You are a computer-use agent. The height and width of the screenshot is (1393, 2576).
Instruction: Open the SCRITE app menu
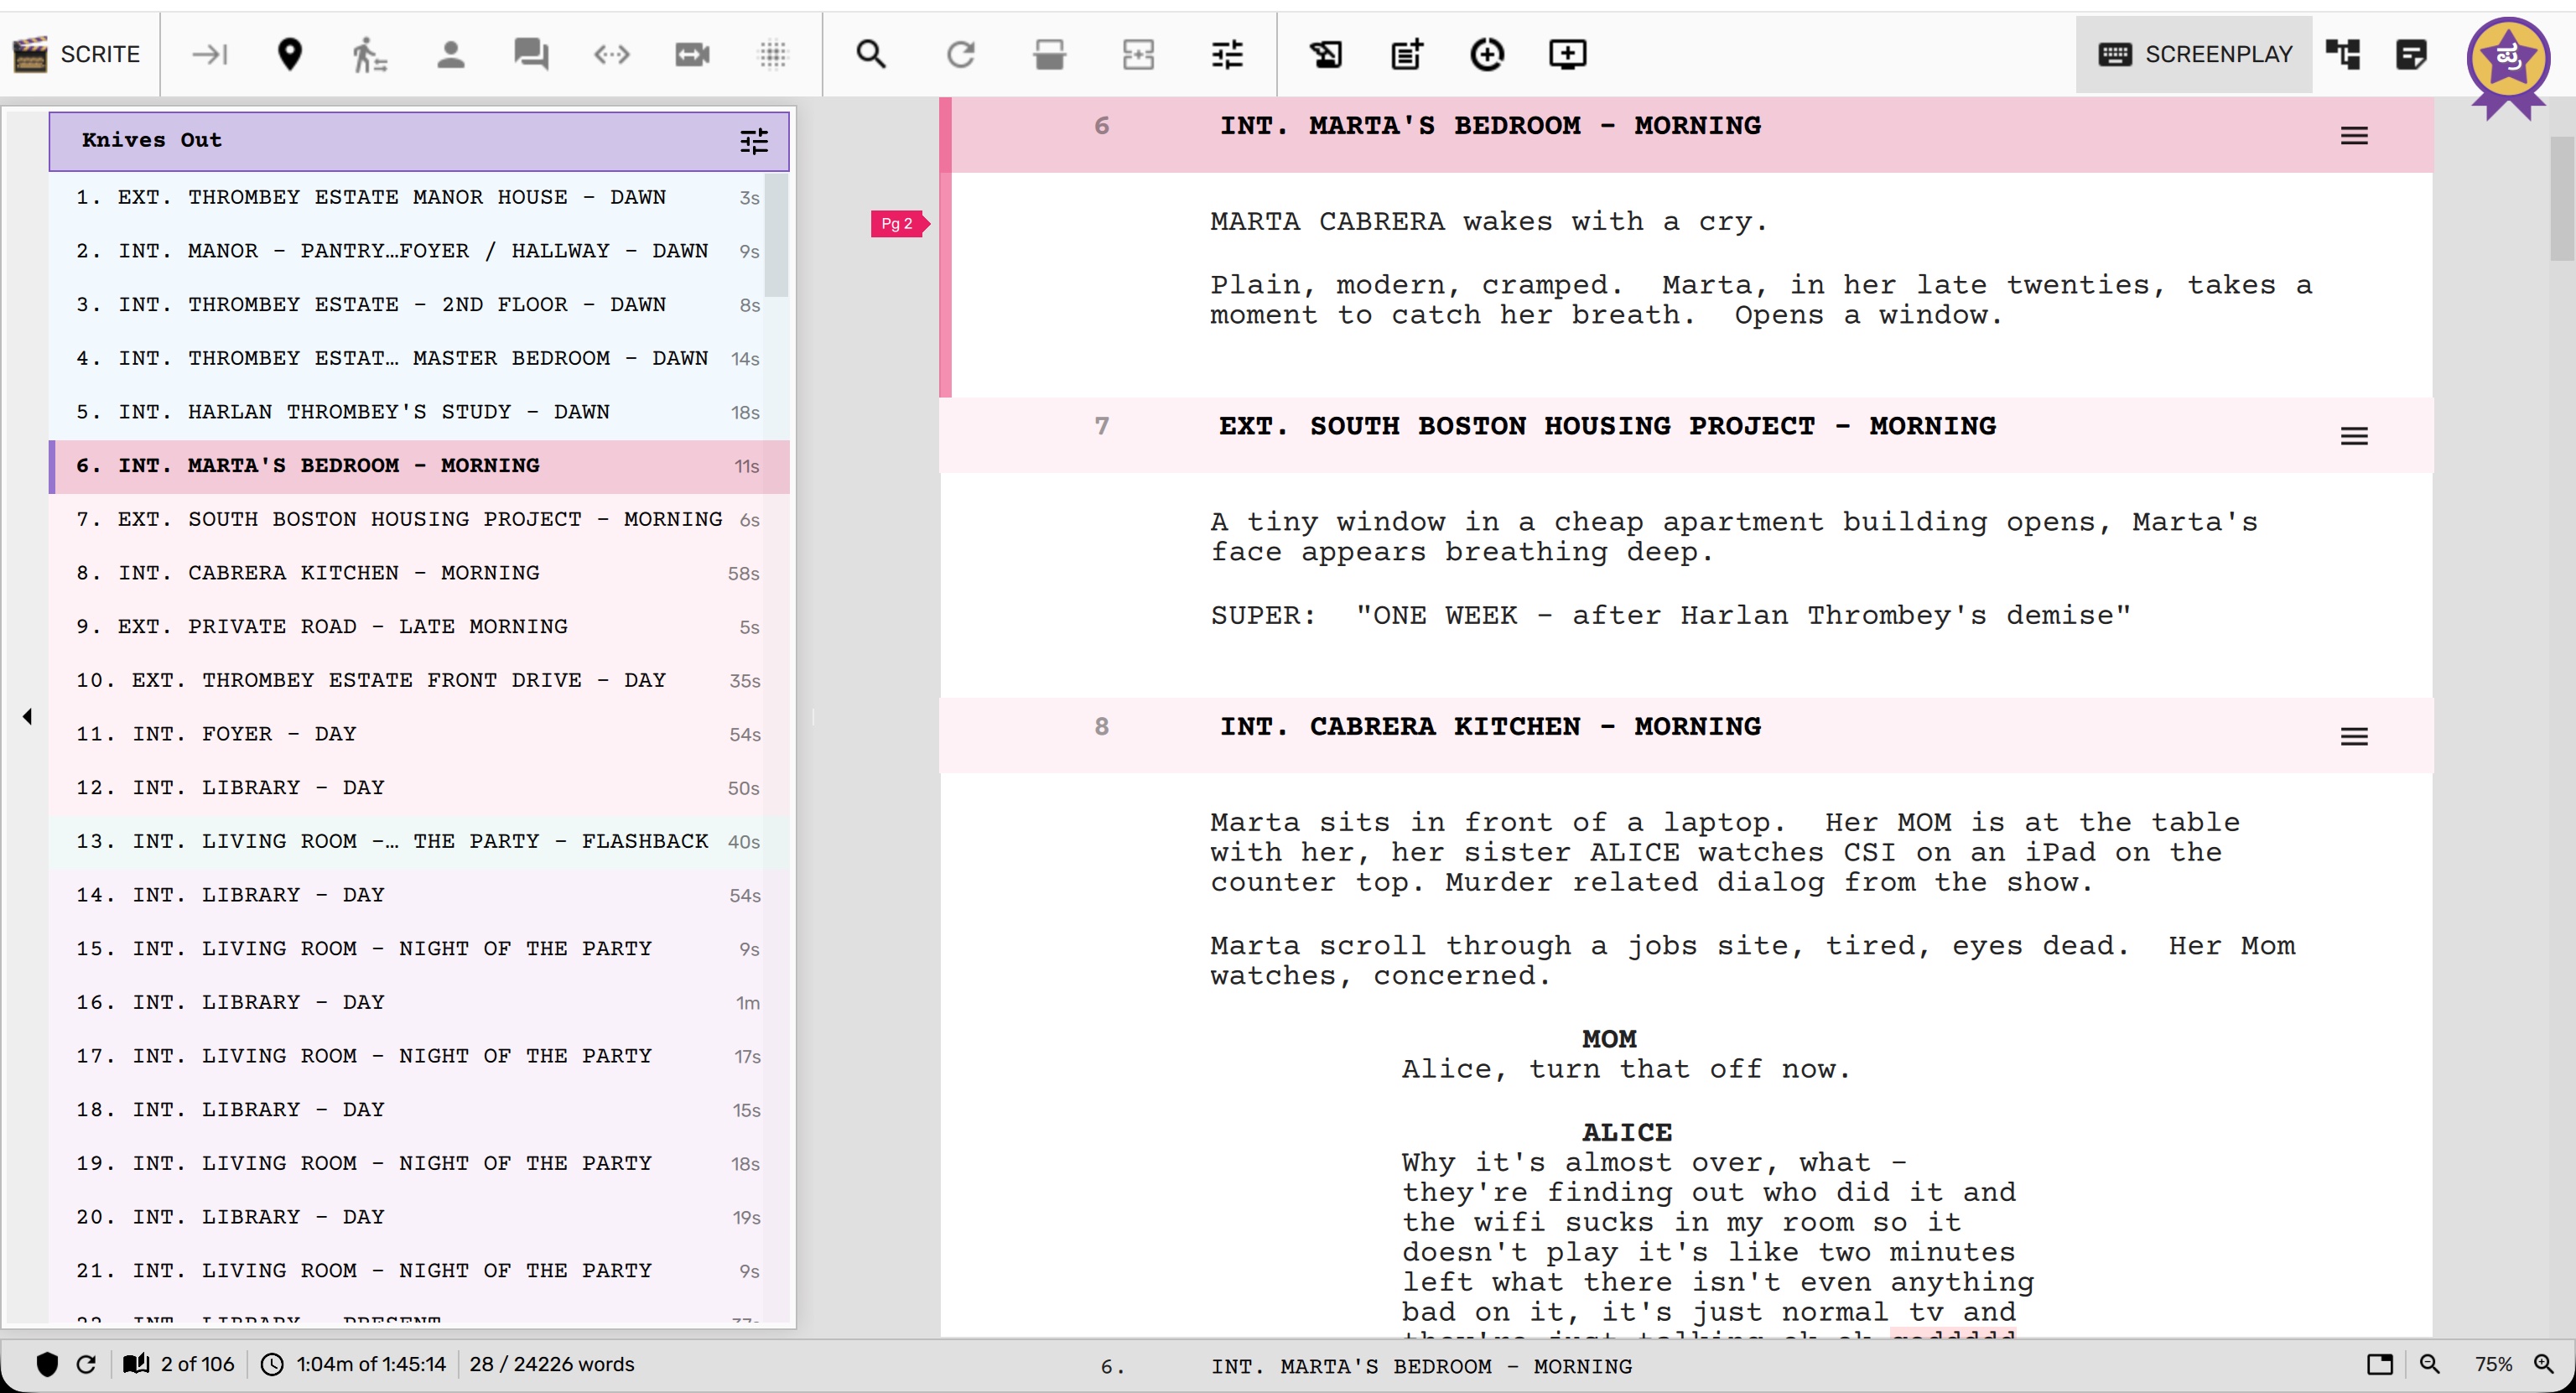click(x=77, y=54)
